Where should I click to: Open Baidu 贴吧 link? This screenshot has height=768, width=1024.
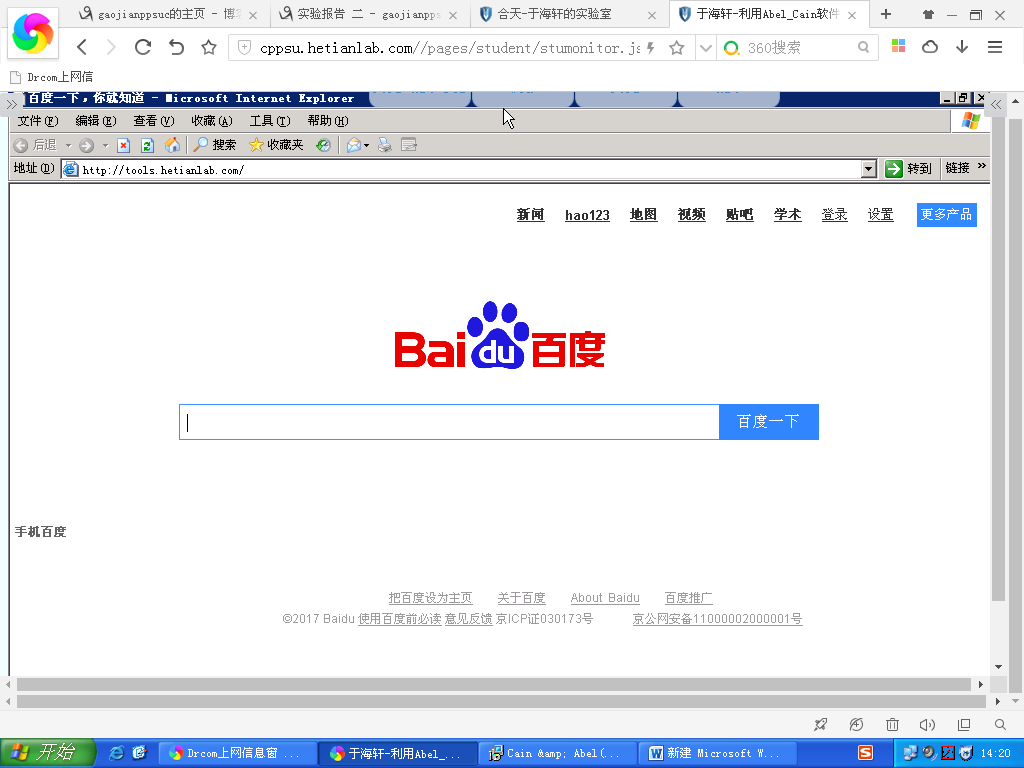(740, 214)
